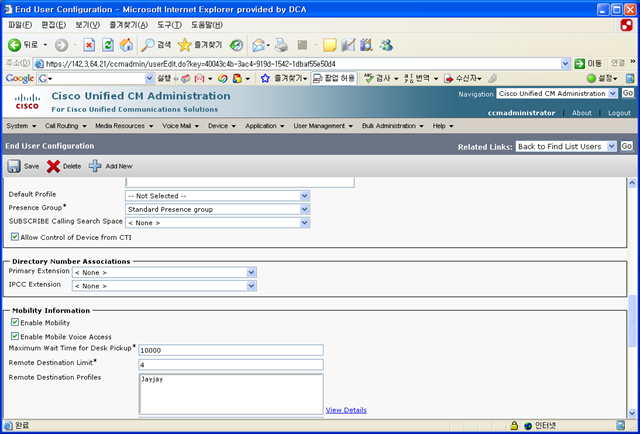Click the red X Delete icon
640x434 pixels.
pyautogui.click(x=53, y=166)
